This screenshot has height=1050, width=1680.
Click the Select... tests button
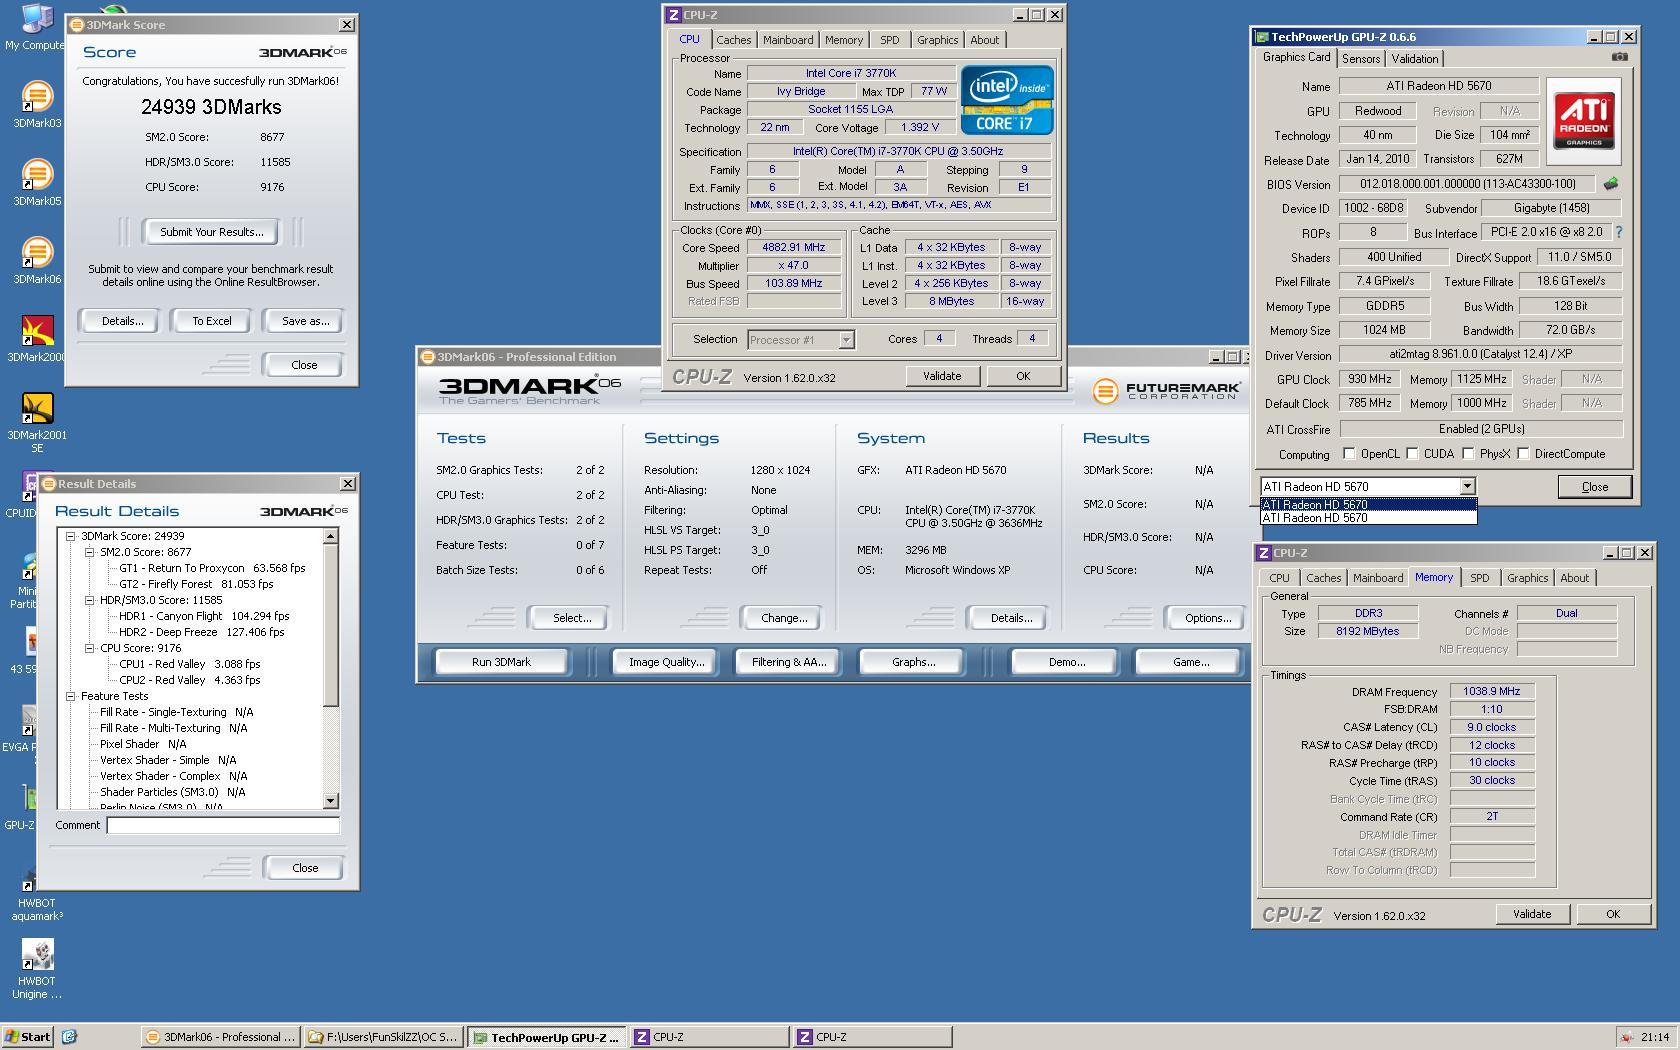572,618
